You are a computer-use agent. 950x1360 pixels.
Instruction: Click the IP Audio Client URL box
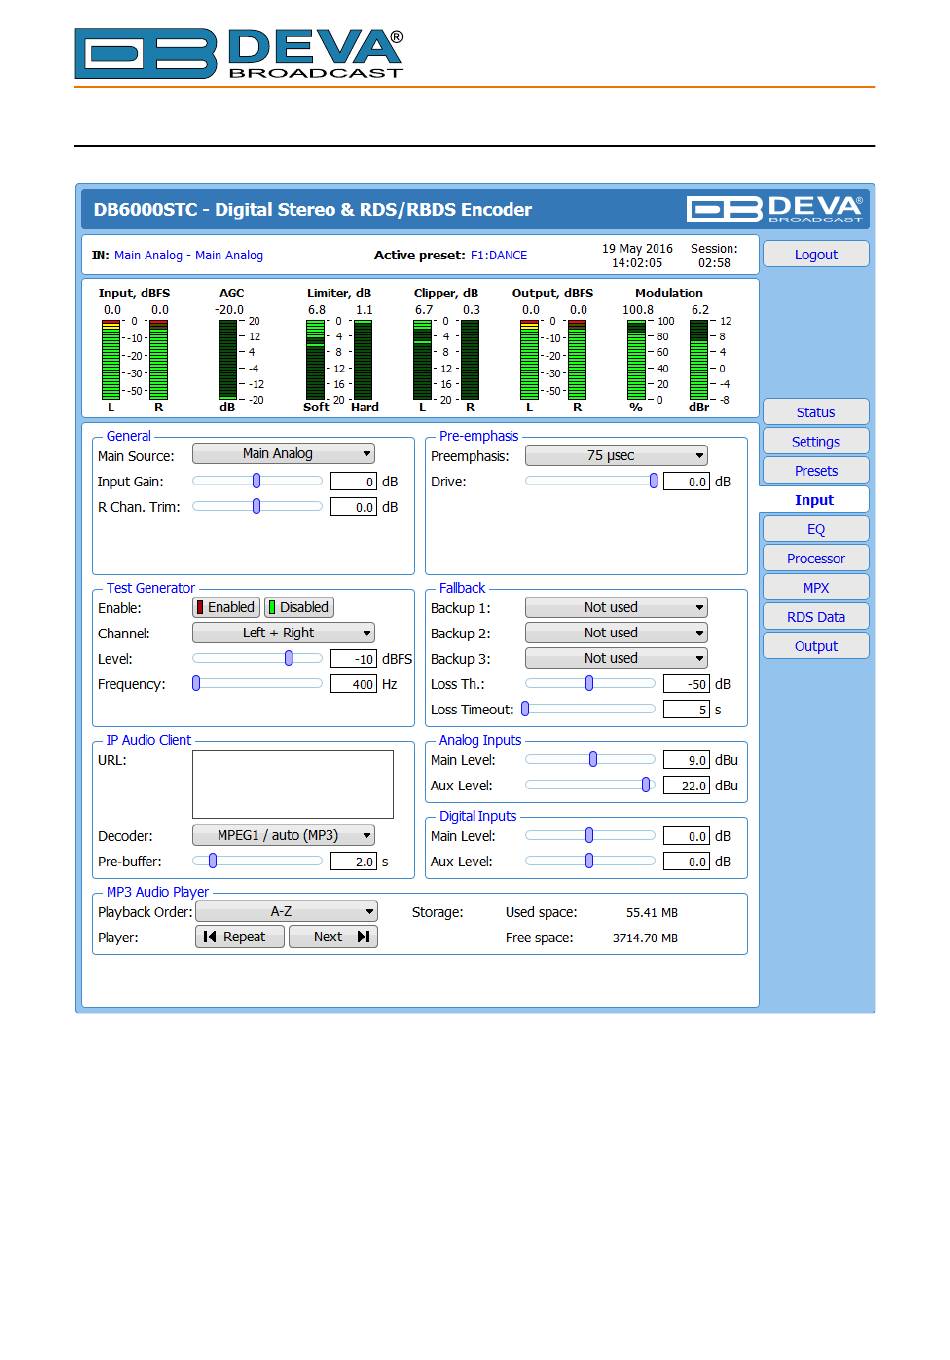pyautogui.click(x=293, y=785)
